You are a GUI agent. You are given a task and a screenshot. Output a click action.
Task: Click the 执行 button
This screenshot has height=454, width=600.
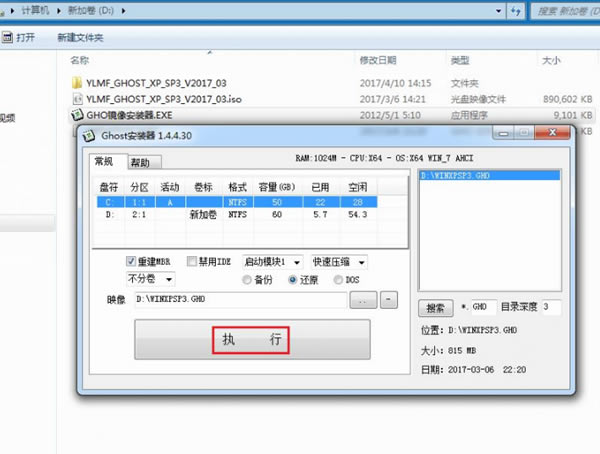(x=253, y=340)
